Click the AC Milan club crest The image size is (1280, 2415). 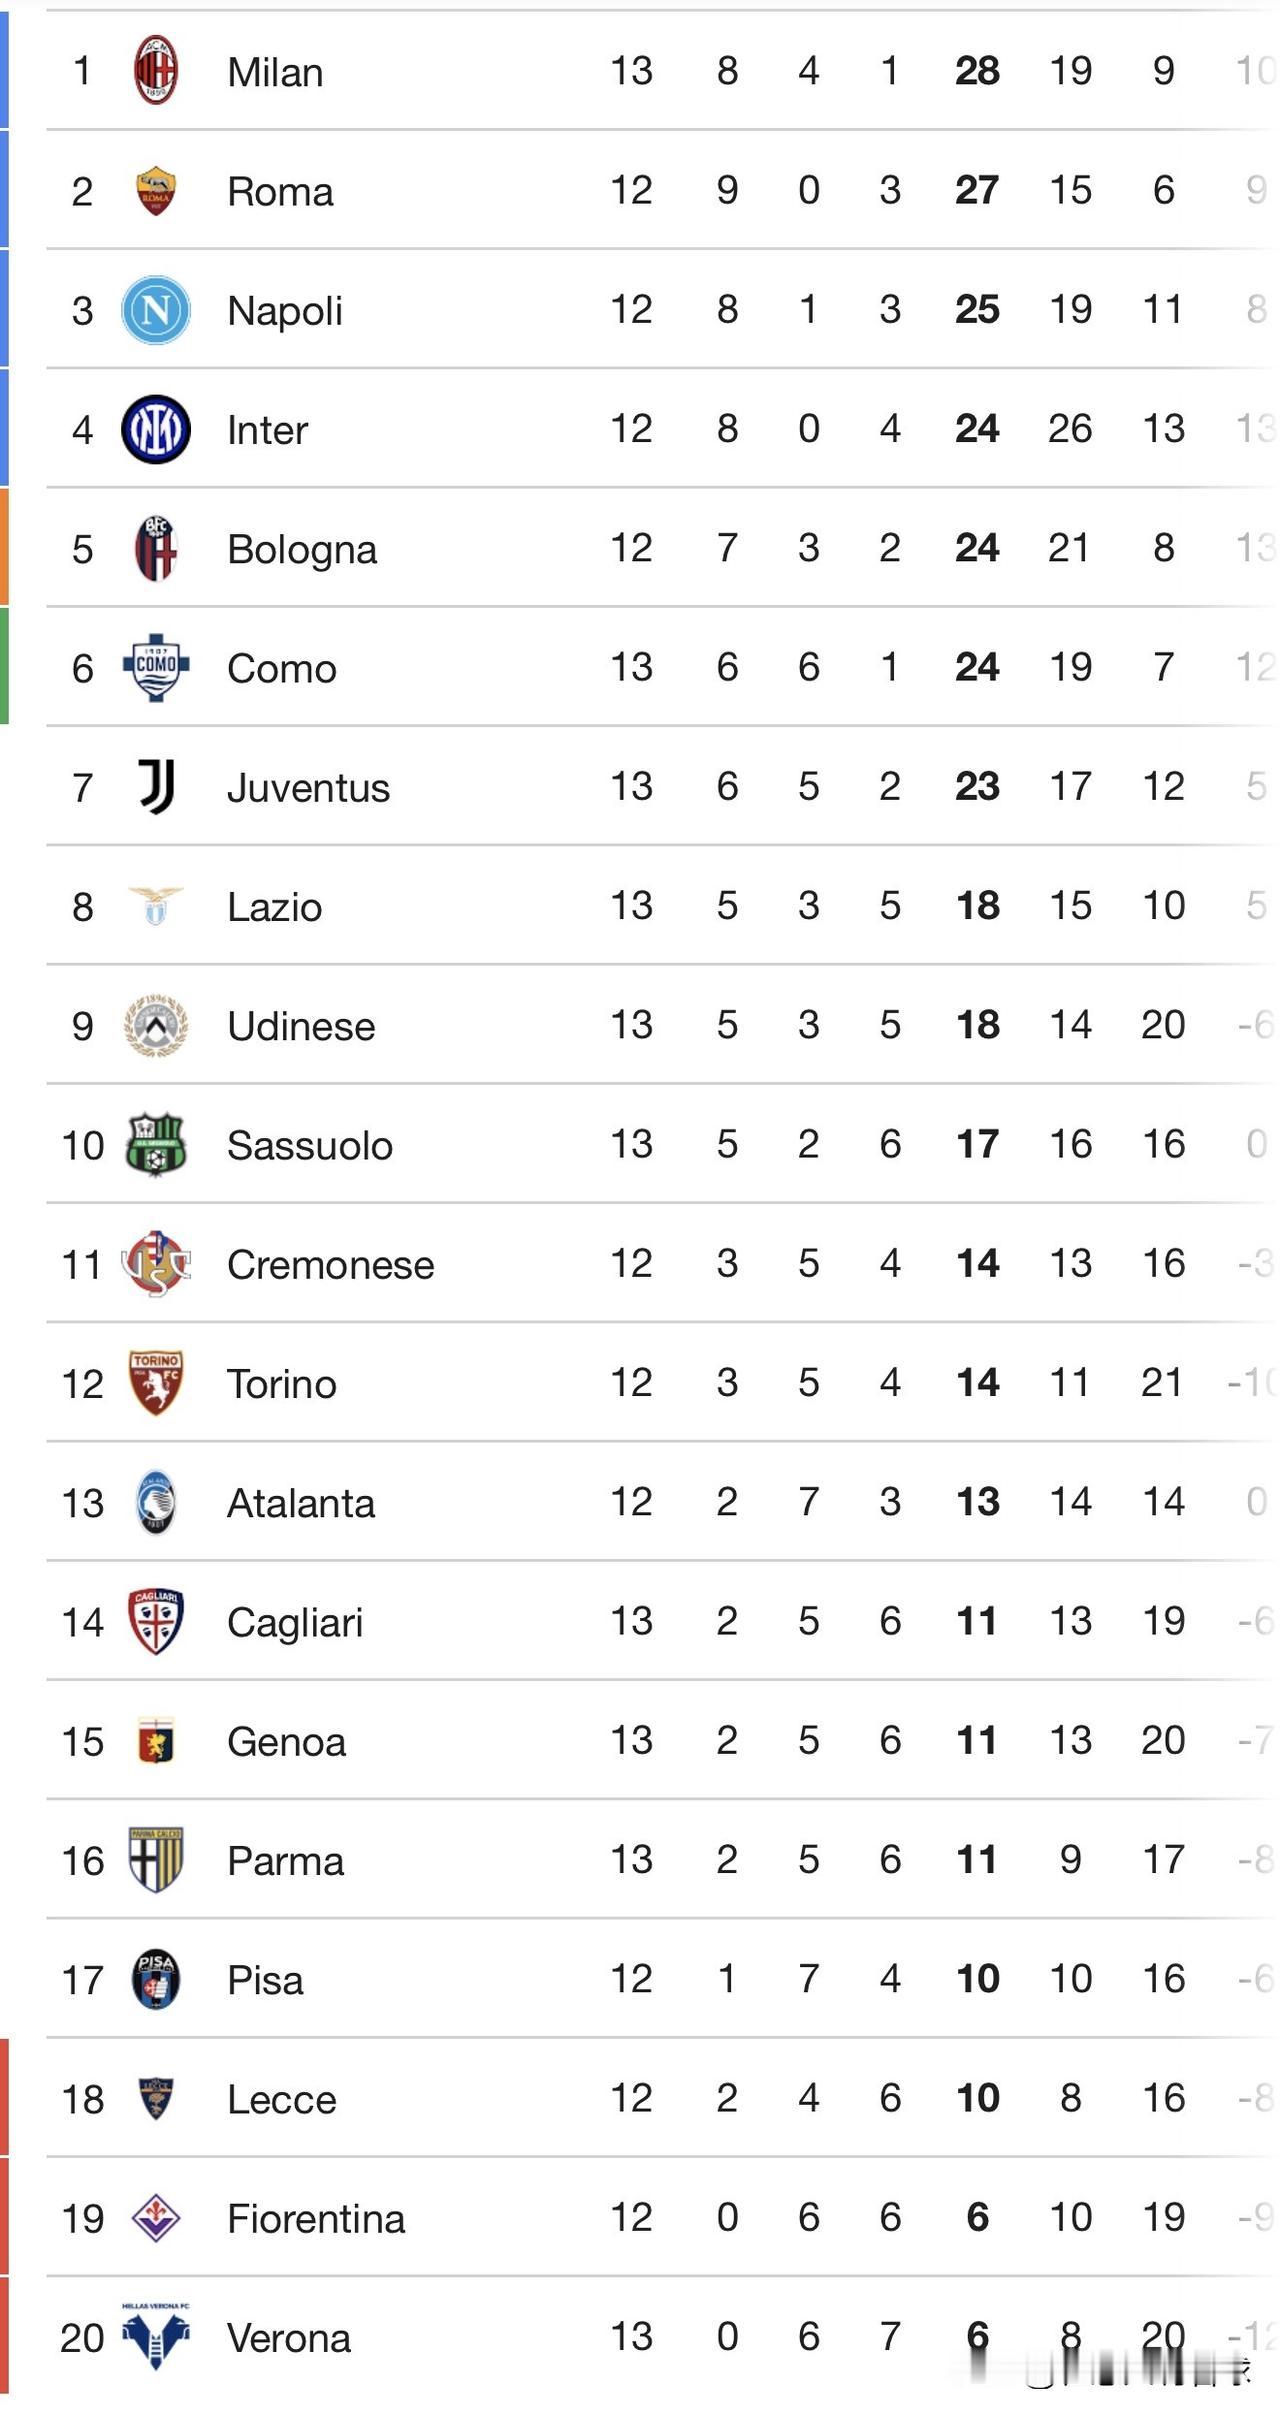click(155, 71)
